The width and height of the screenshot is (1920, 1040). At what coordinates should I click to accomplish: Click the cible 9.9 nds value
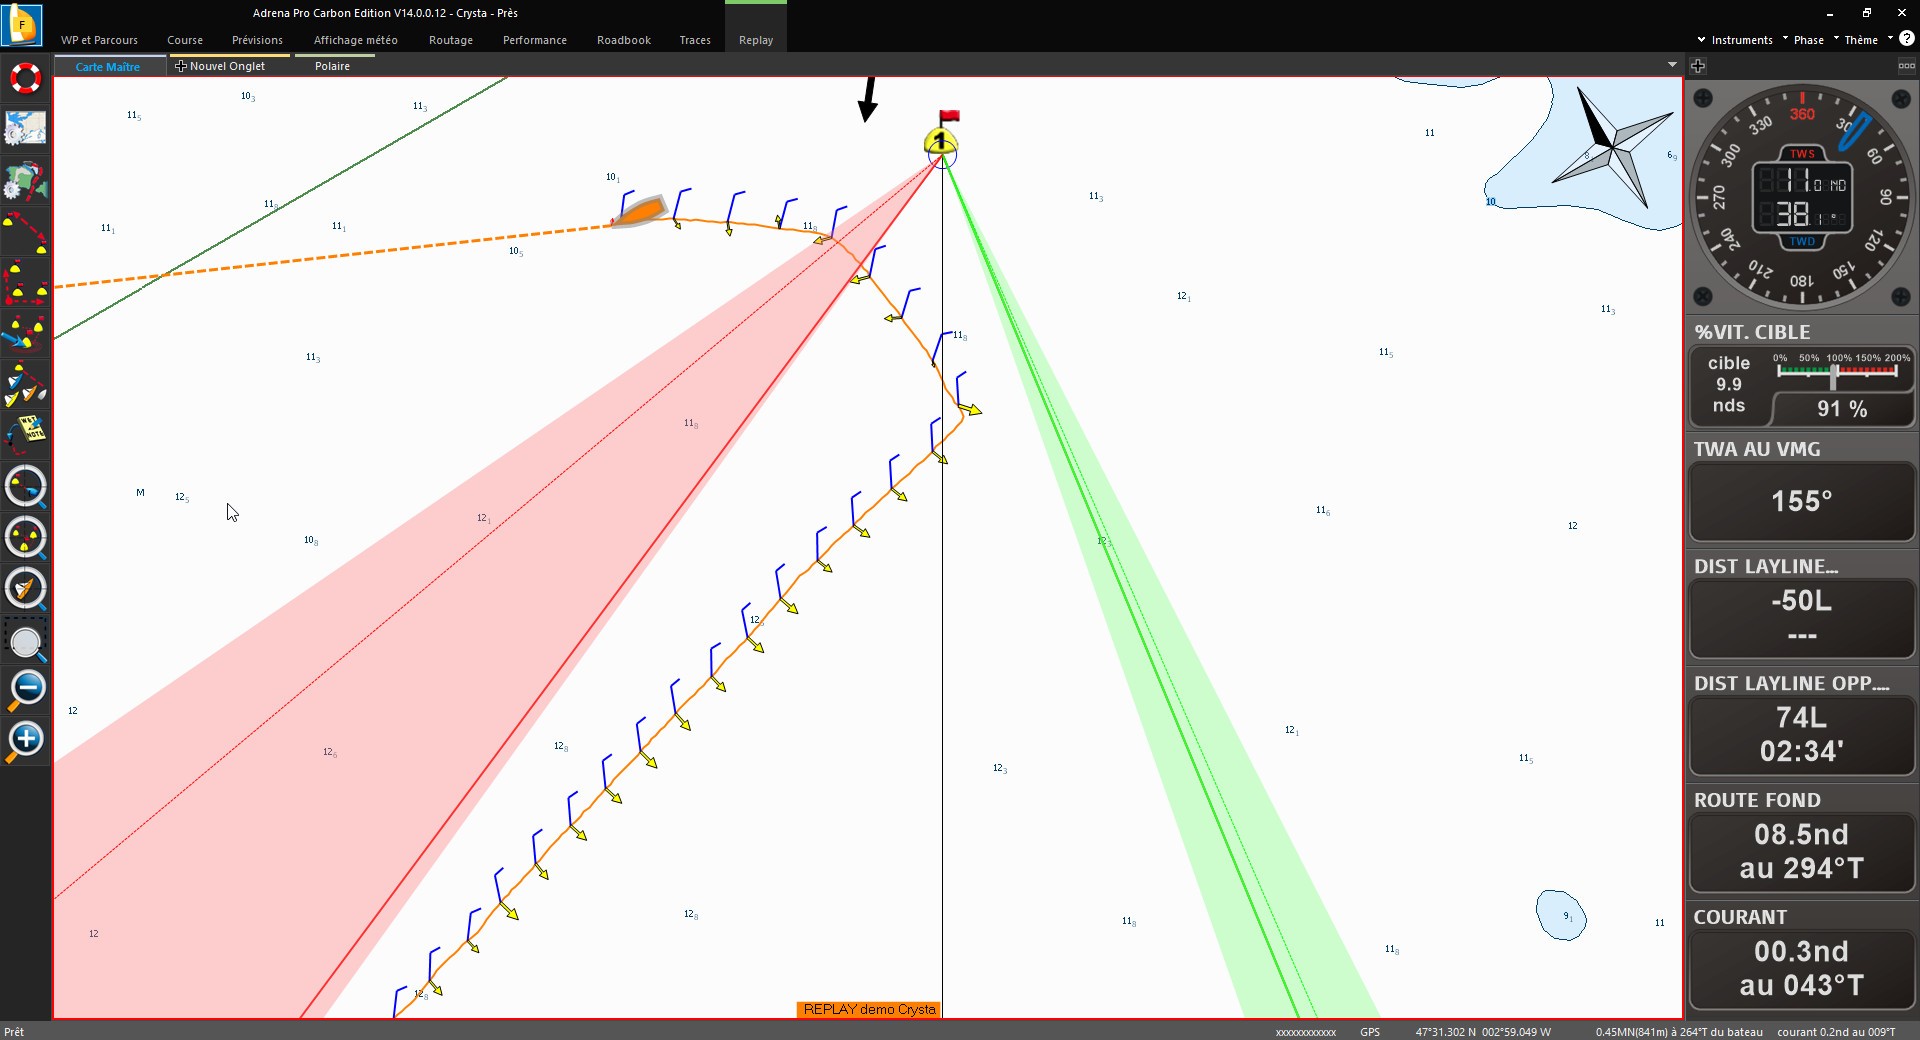[1729, 385]
